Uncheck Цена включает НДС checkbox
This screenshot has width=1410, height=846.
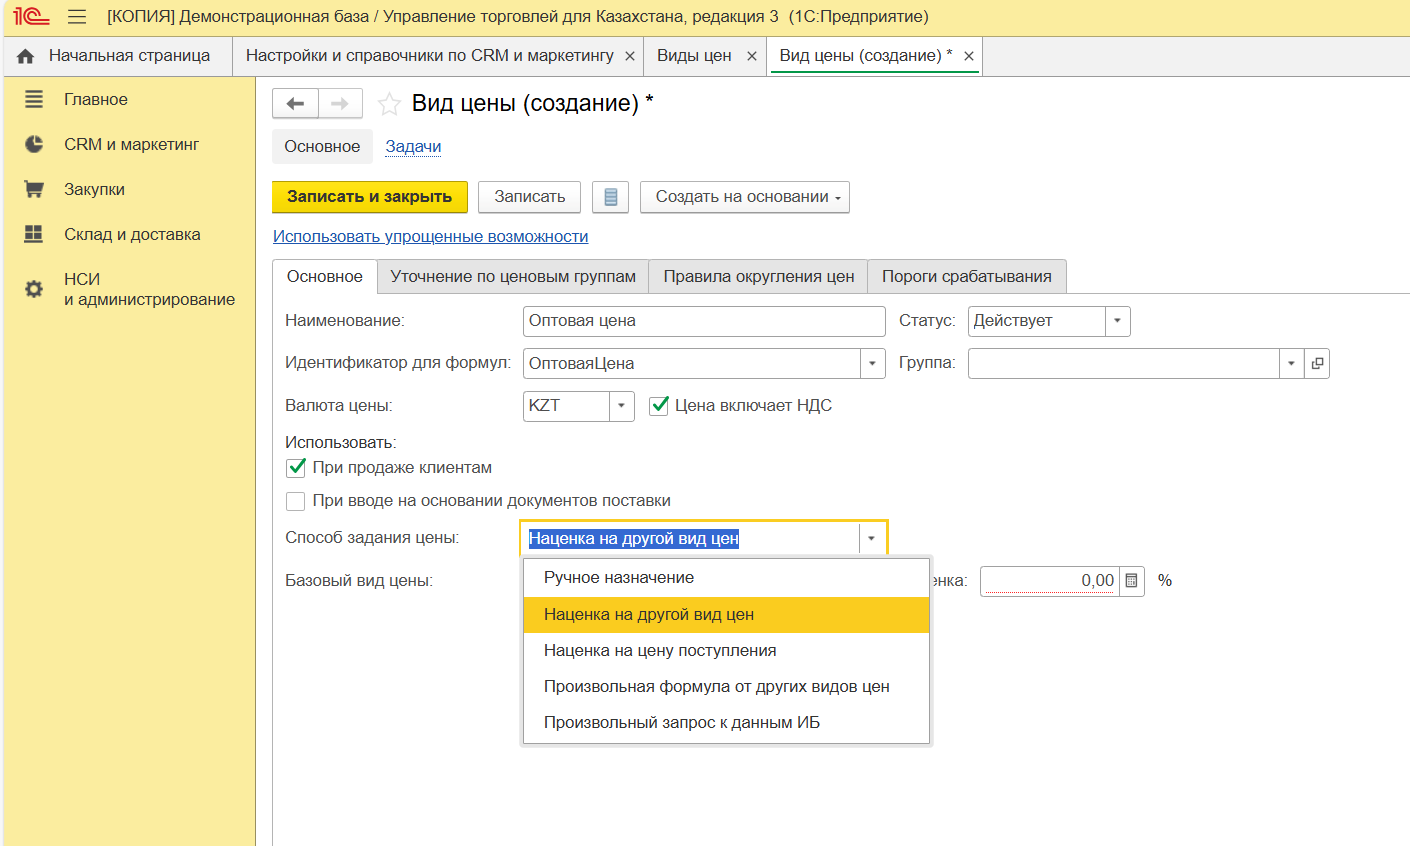coord(659,406)
